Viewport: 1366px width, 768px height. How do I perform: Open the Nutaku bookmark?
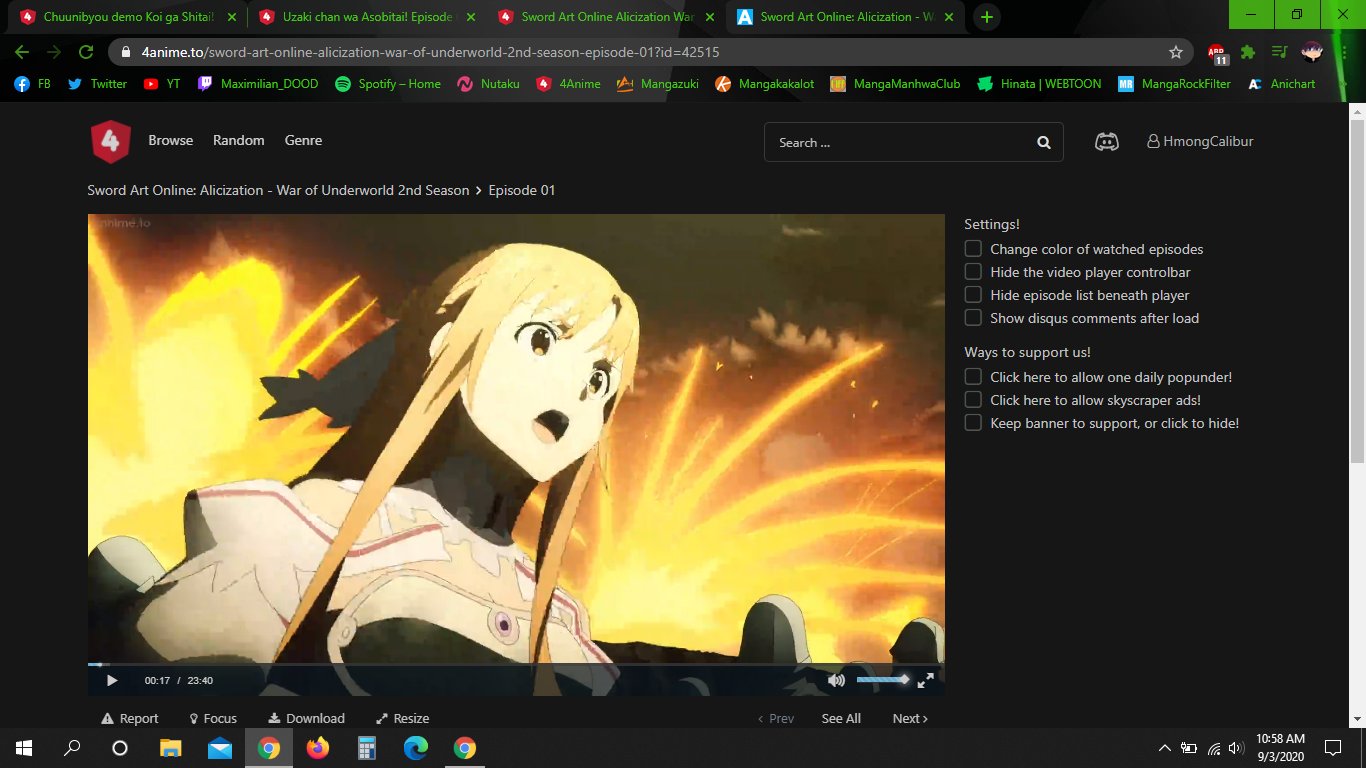point(488,84)
